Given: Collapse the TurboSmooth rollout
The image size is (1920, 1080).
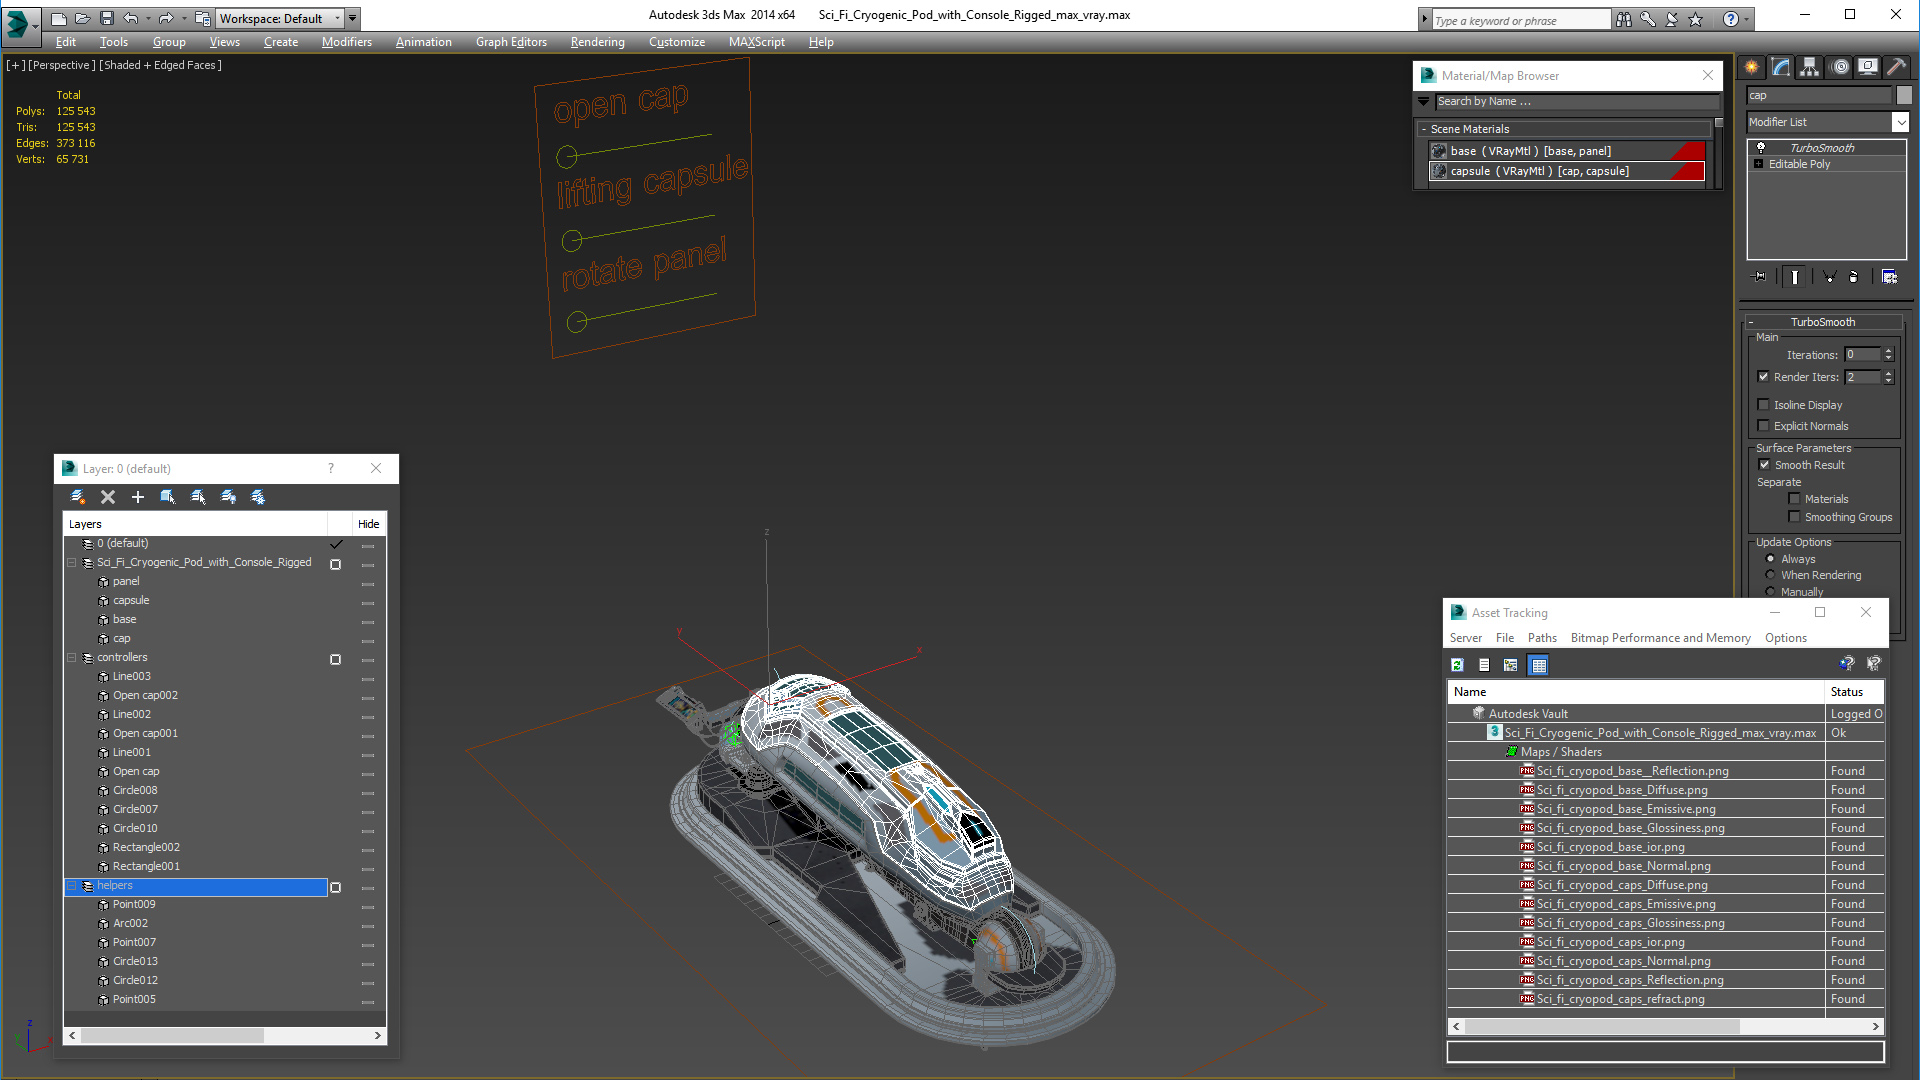Looking at the screenshot, I should coord(1751,322).
